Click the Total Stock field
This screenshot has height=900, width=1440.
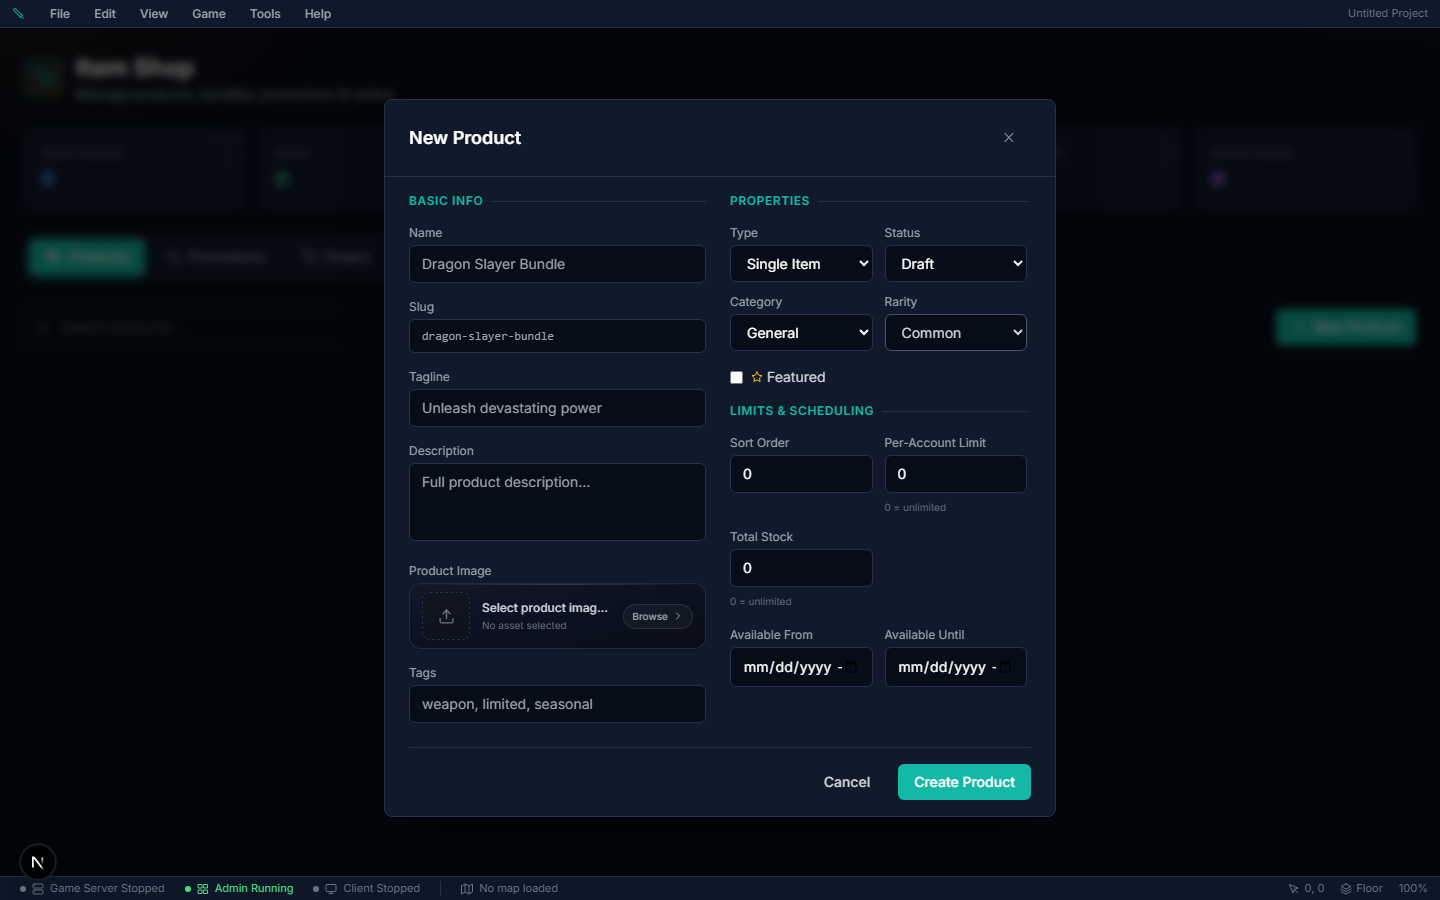tap(801, 568)
